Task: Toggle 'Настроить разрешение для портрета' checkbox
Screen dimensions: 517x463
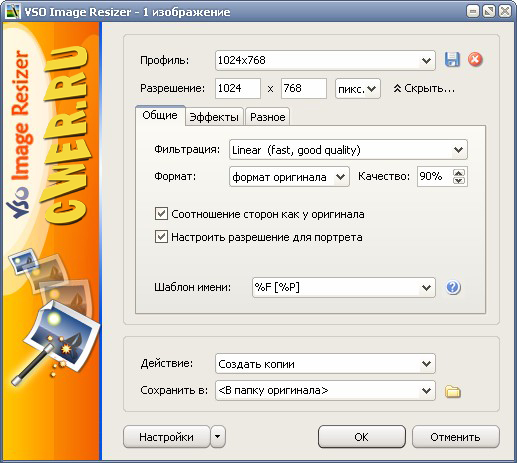Action: pyautogui.click(x=161, y=237)
